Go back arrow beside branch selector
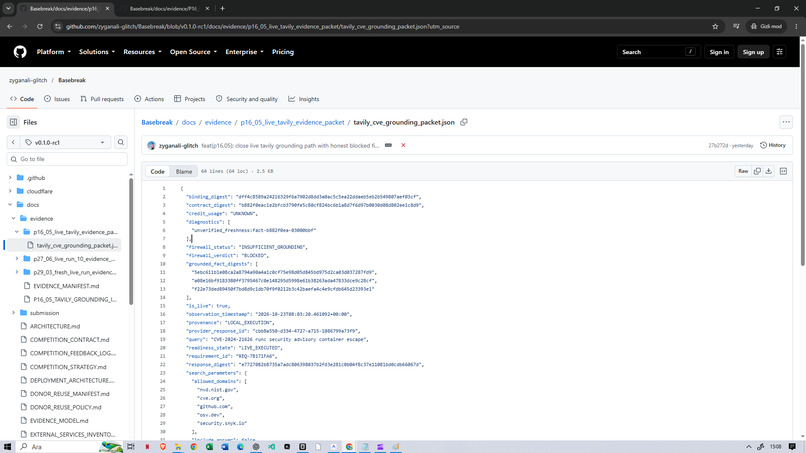 click(13, 142)
